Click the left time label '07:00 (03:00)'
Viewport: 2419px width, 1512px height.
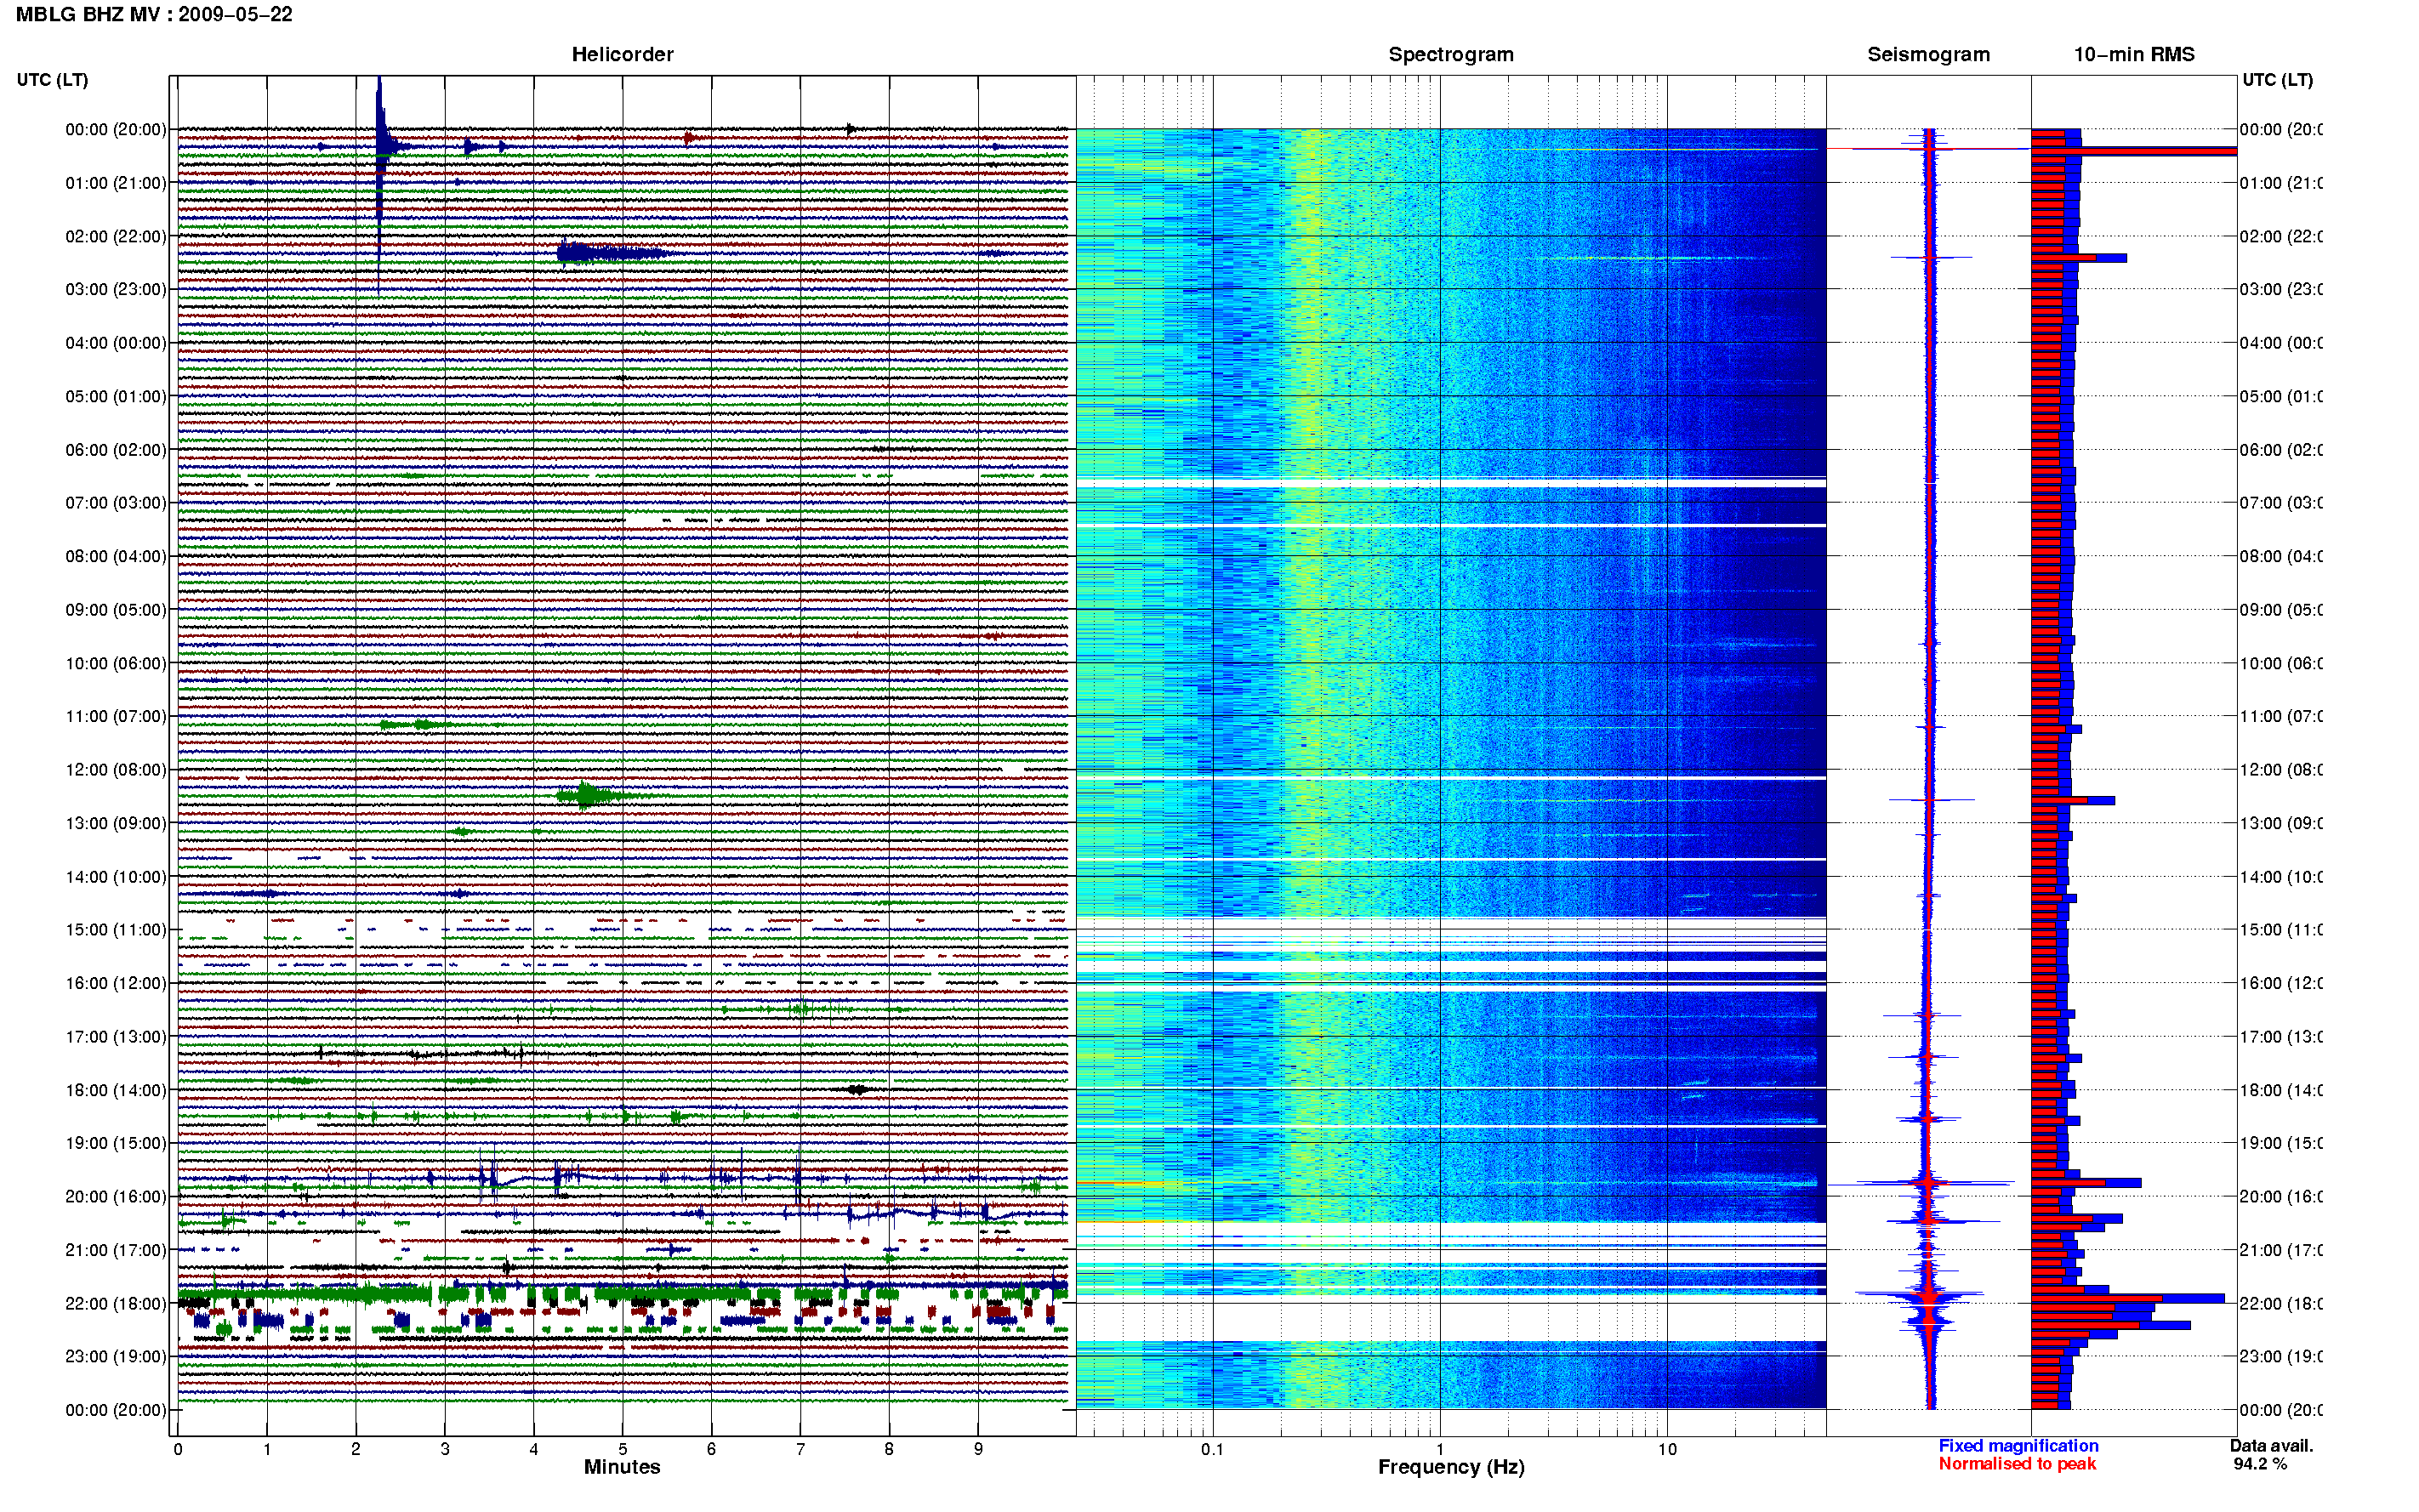click(x=116, y=502)
